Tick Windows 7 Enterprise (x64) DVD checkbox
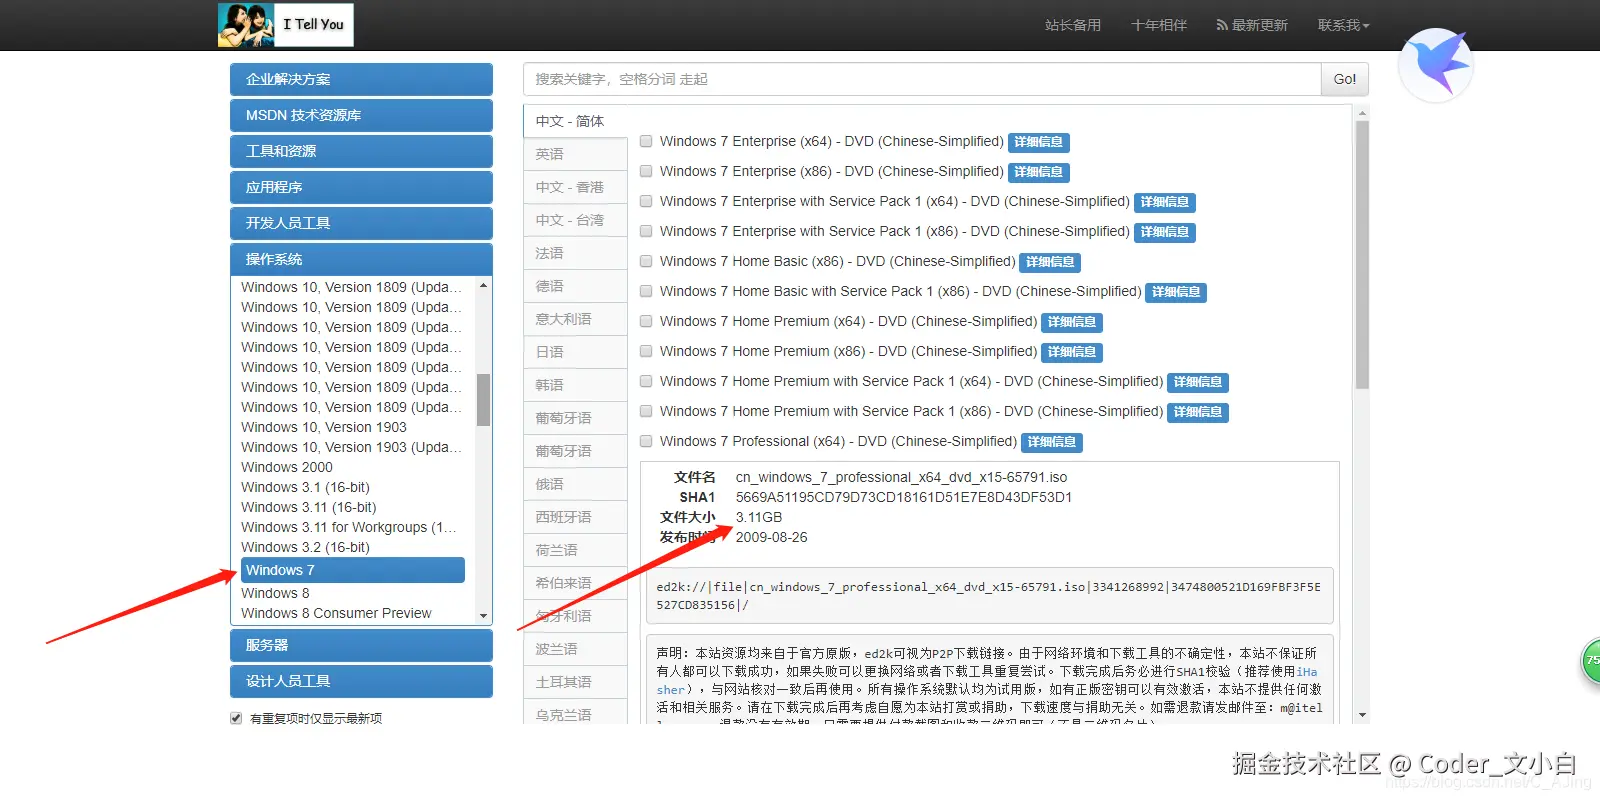The image size is (1600, 800). (646, 142)
